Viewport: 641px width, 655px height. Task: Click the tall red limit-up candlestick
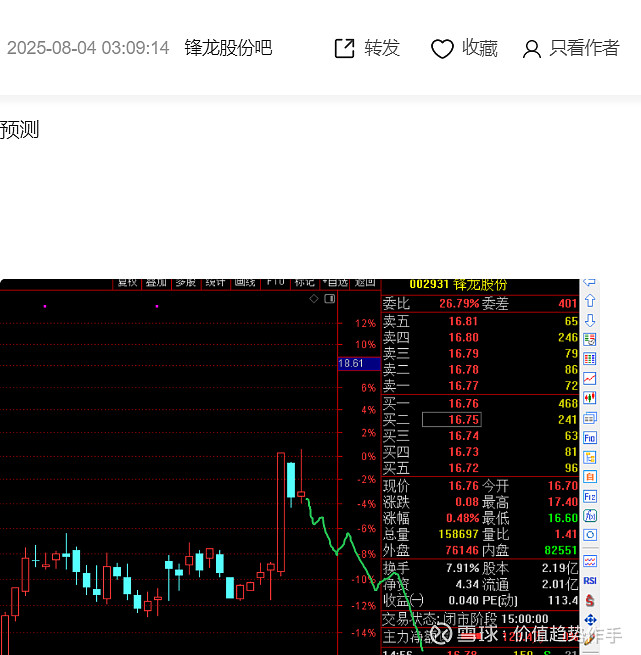pos(281,512)
